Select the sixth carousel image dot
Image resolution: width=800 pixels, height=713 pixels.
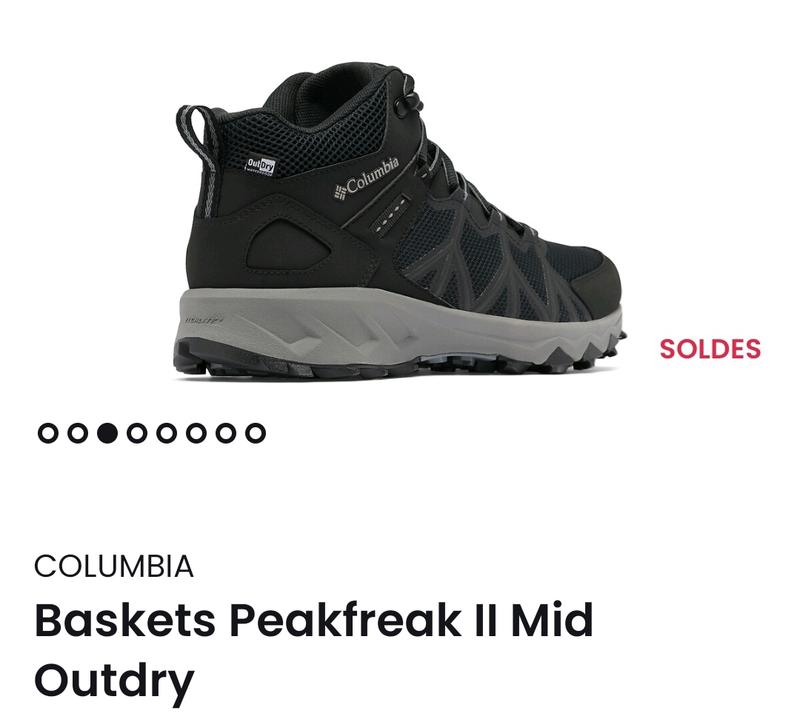(196, 433)
